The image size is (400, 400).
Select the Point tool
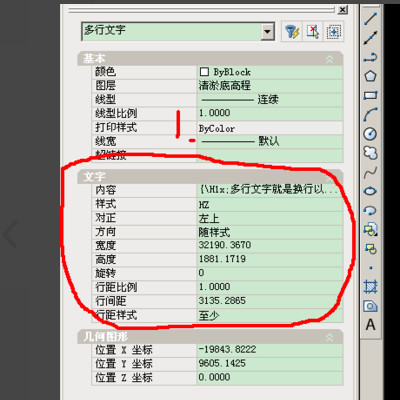pos(370,268)
